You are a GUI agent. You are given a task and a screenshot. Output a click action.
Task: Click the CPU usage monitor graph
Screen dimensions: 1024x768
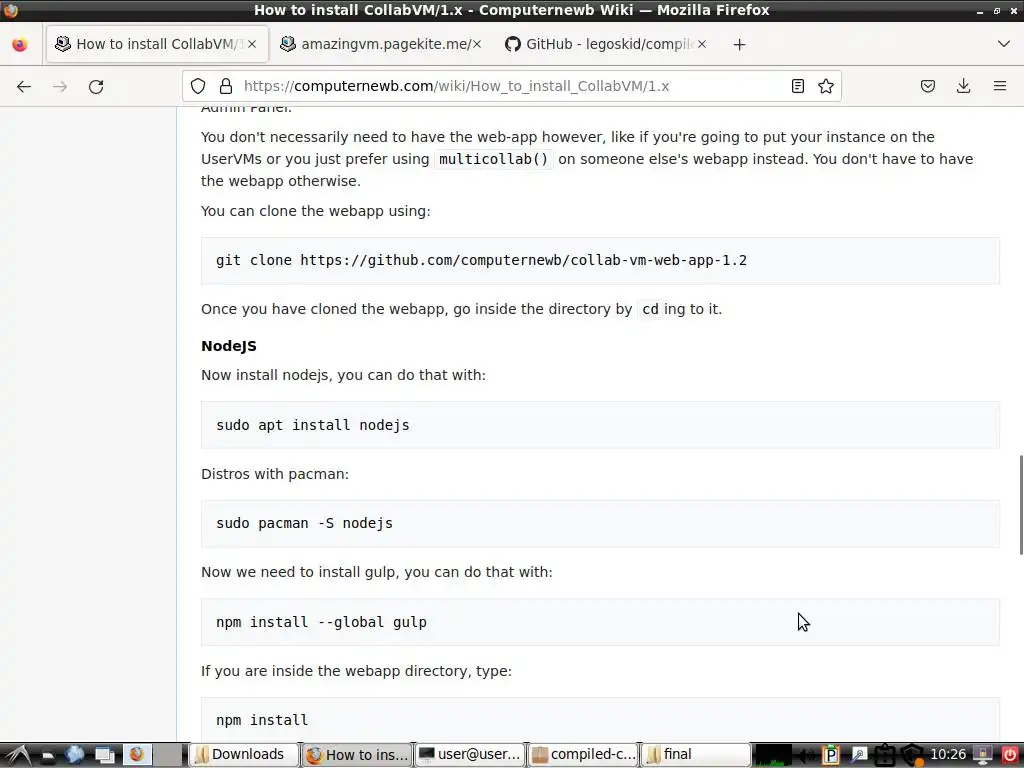coord(773,755)
